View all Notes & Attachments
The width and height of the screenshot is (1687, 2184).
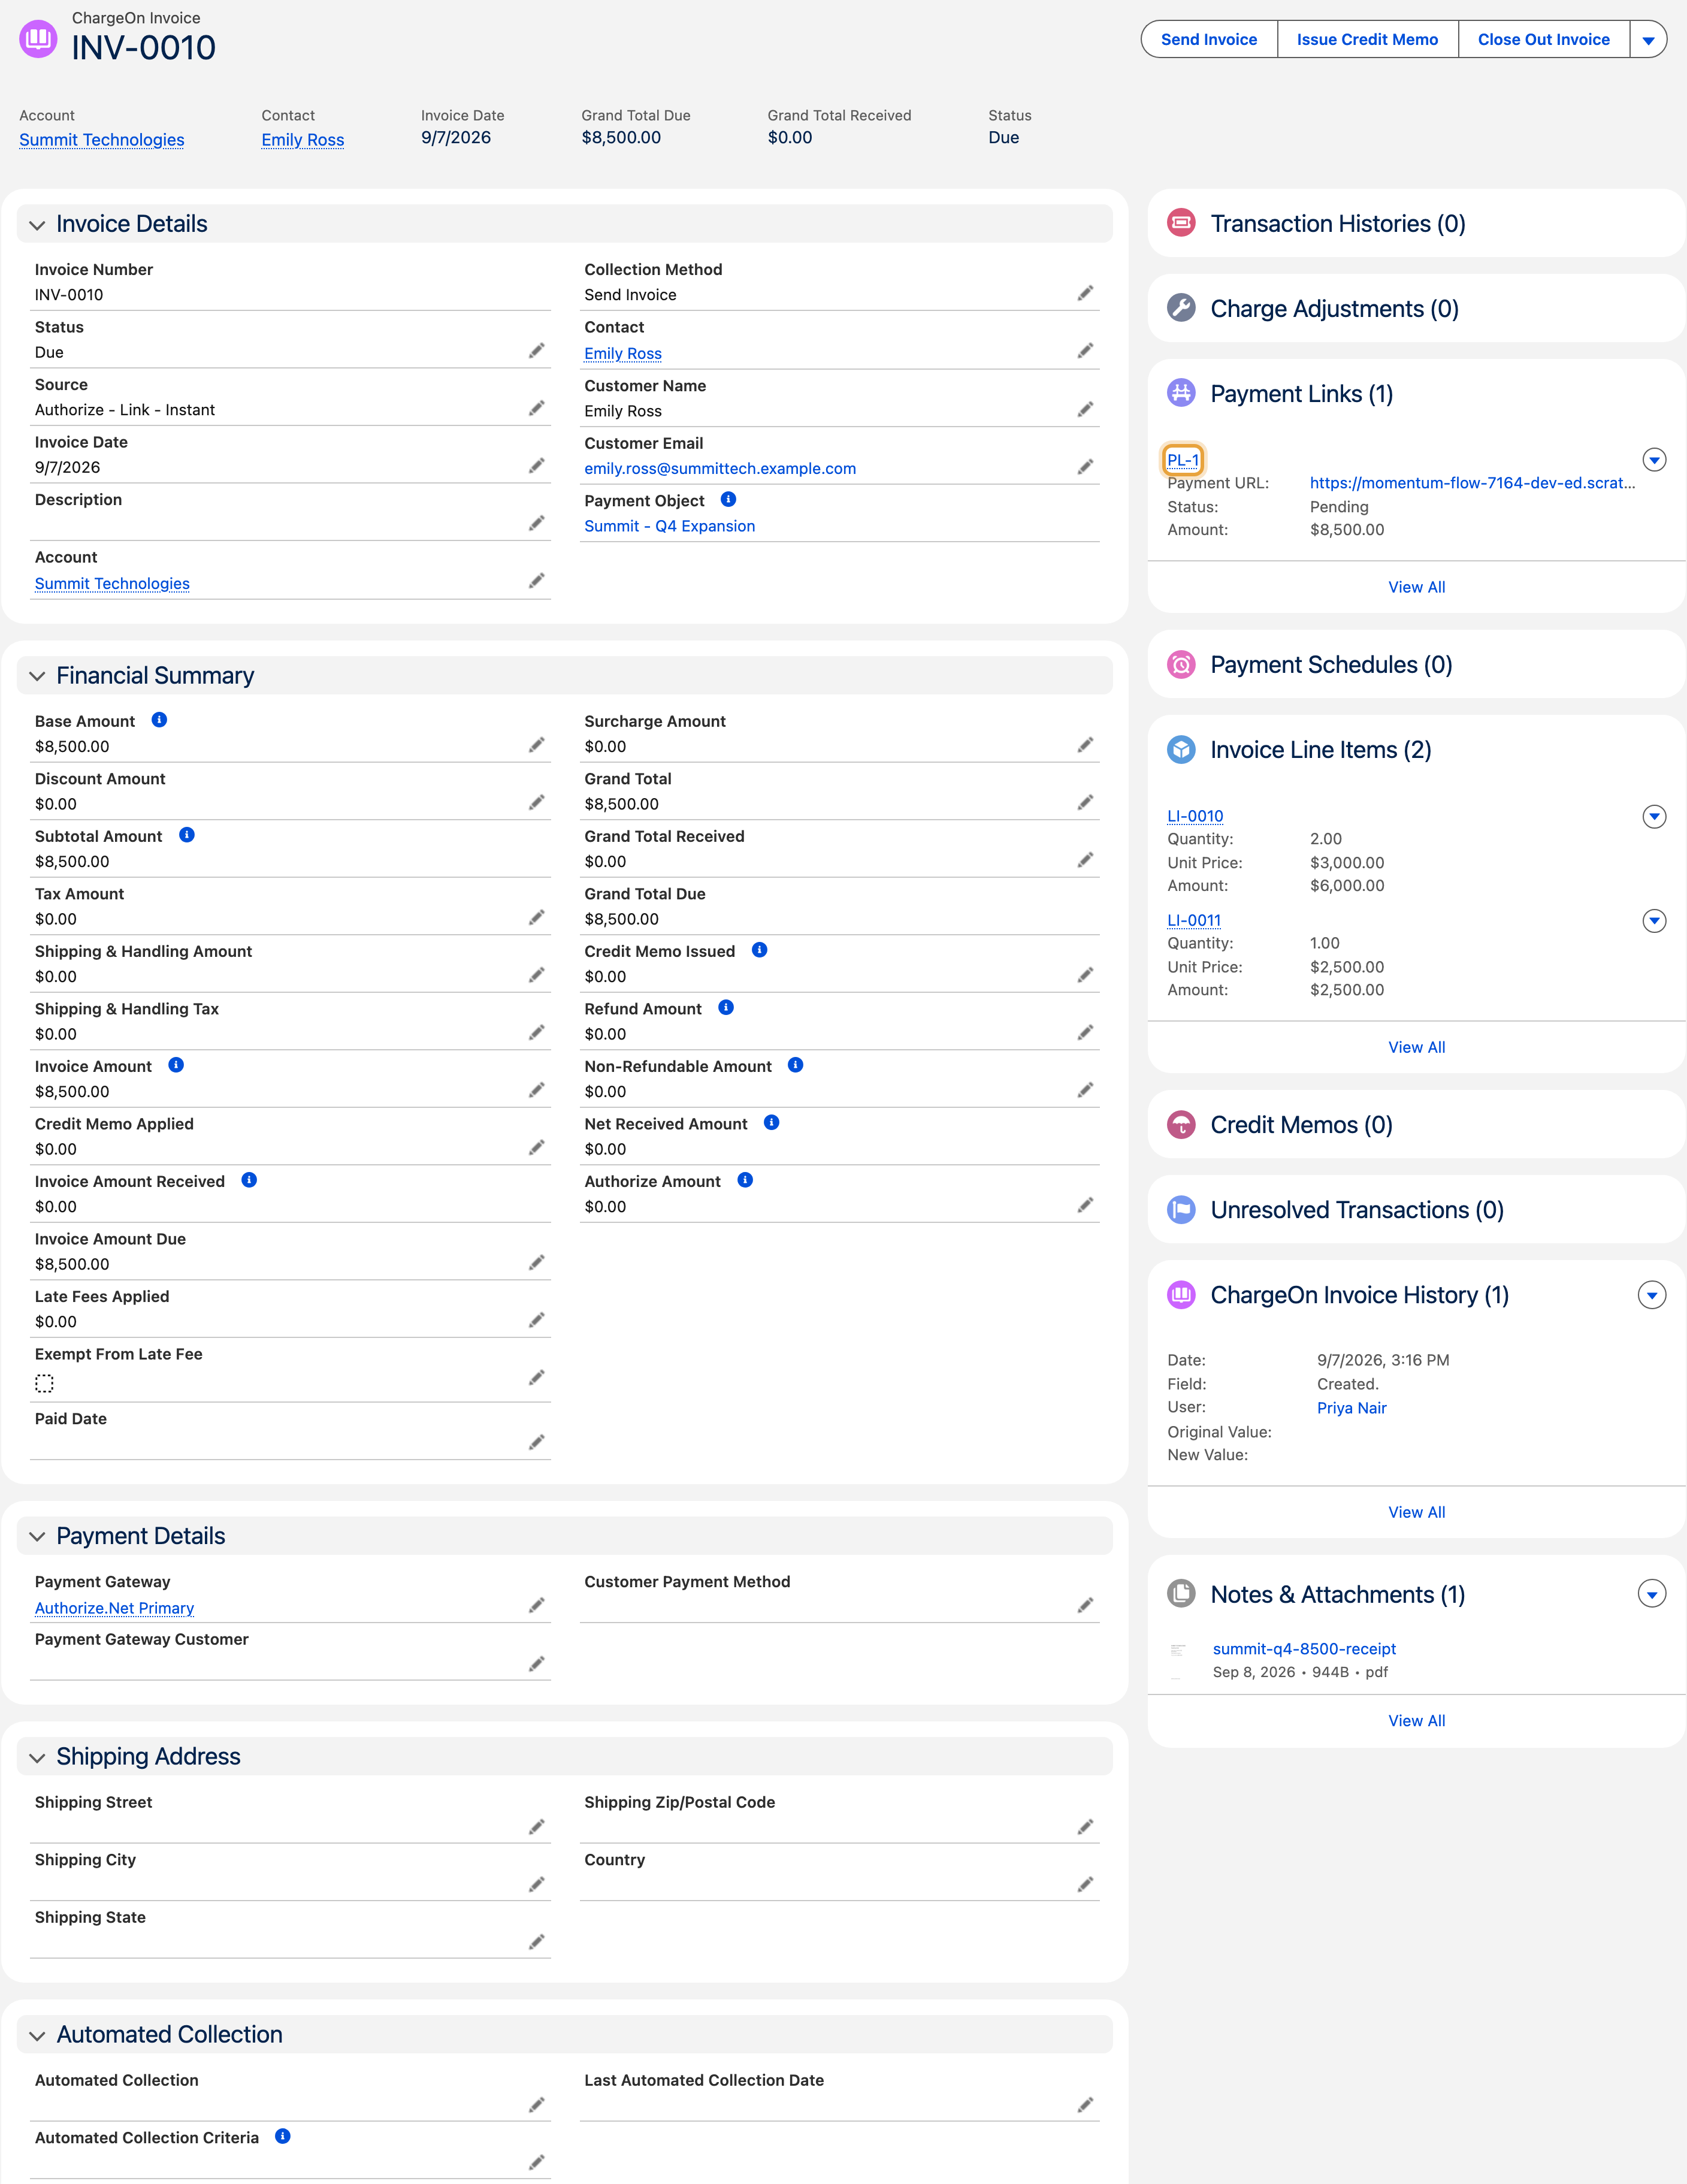click(x=1417, y=1721)
